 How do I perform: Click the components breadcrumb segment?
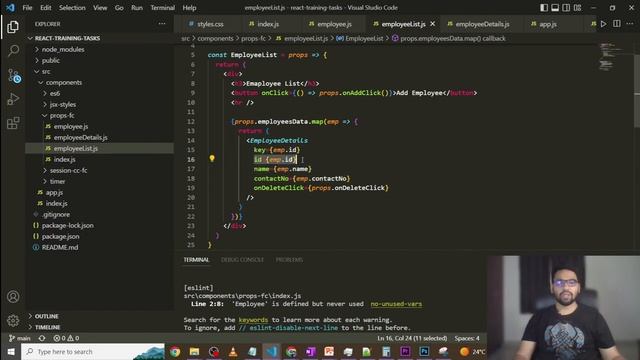[x=216, y=38]
